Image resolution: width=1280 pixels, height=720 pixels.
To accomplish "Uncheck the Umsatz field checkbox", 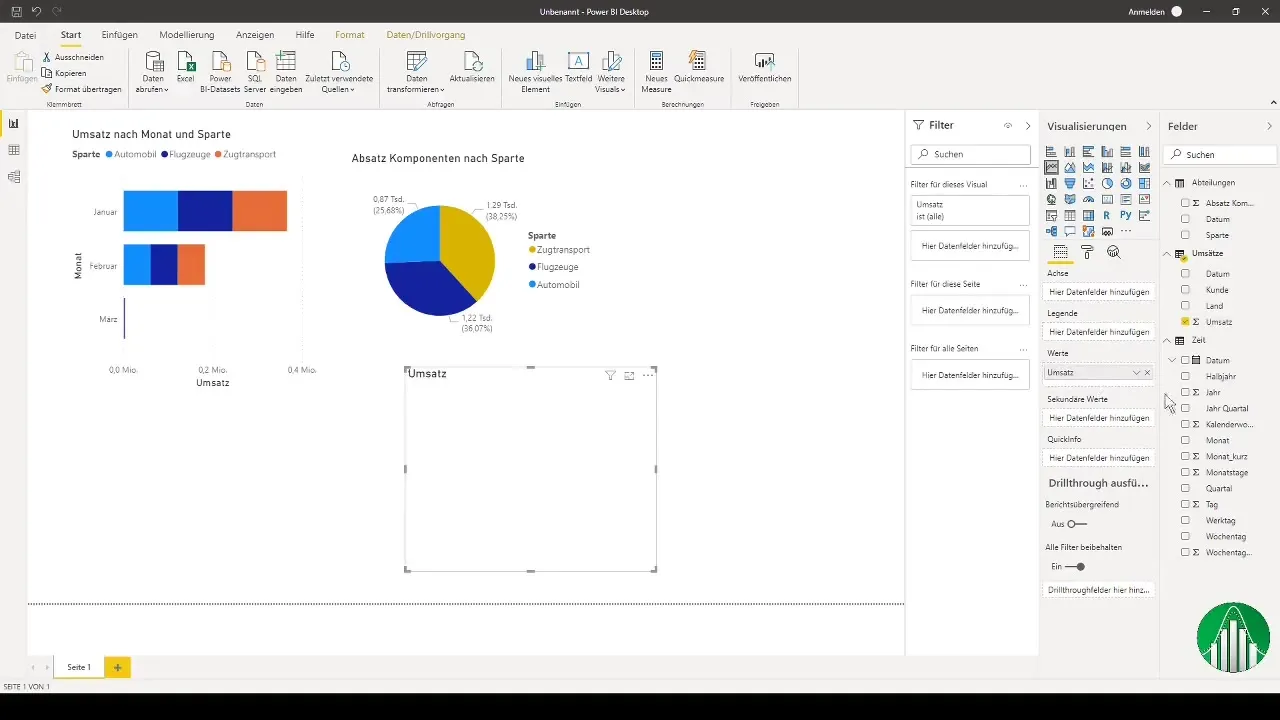I will coord(1185,322).
